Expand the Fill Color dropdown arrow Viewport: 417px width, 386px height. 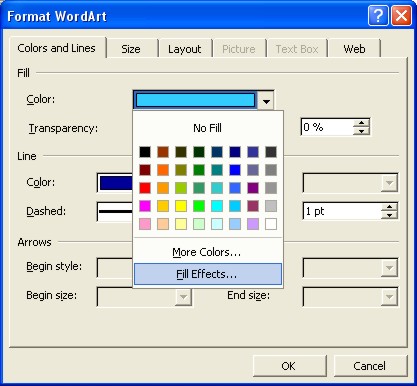266,101
